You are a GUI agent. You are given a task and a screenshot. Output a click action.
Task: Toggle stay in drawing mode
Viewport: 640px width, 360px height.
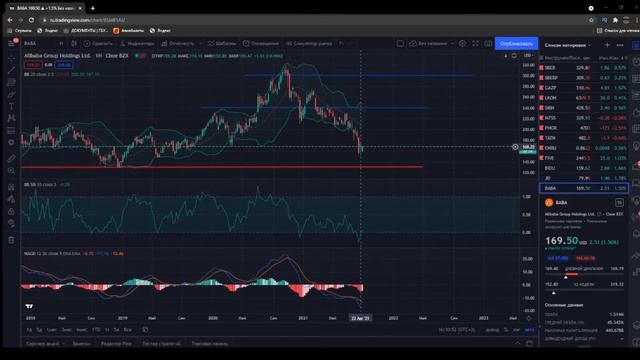point(11,199)
